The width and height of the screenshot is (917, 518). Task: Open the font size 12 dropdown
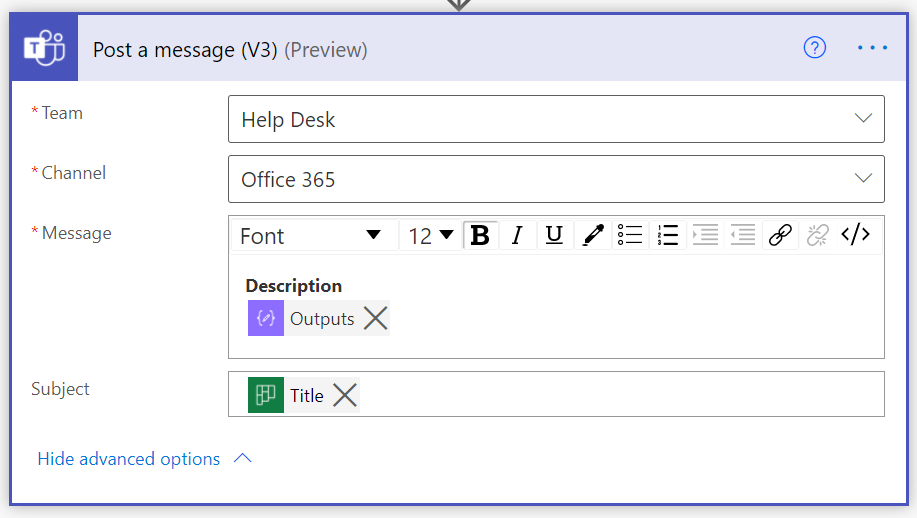click(x=431, y=235)
